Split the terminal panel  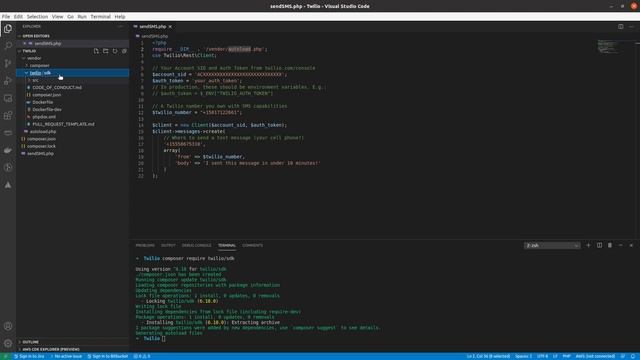coord(599,245)
